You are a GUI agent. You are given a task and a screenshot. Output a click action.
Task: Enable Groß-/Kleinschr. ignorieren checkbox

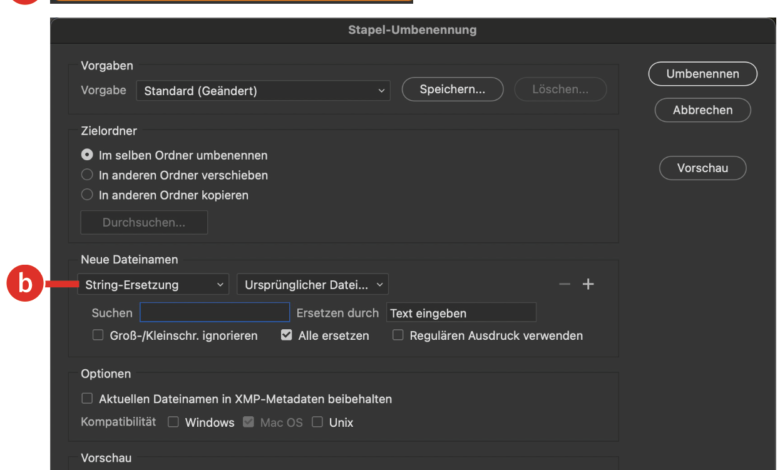(x=98, y=335)
